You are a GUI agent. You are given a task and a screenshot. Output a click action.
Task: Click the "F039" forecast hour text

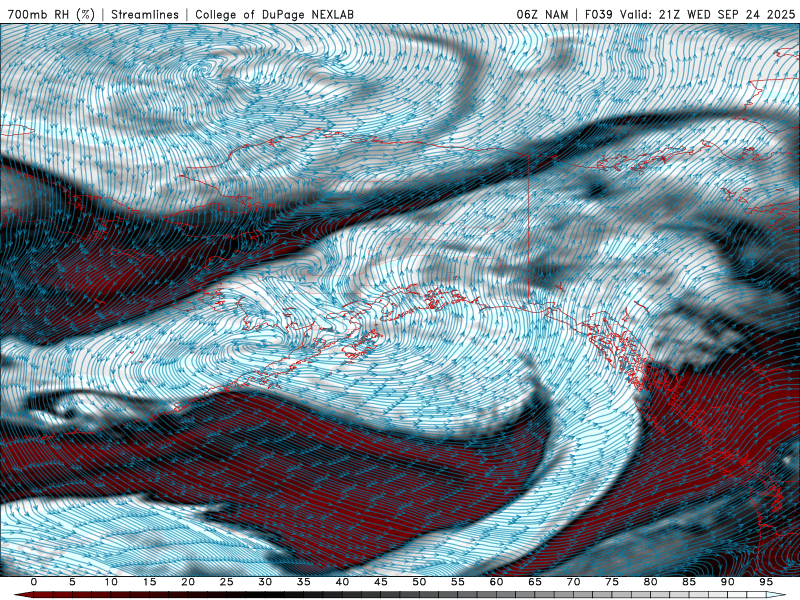(x=598, y=15)
